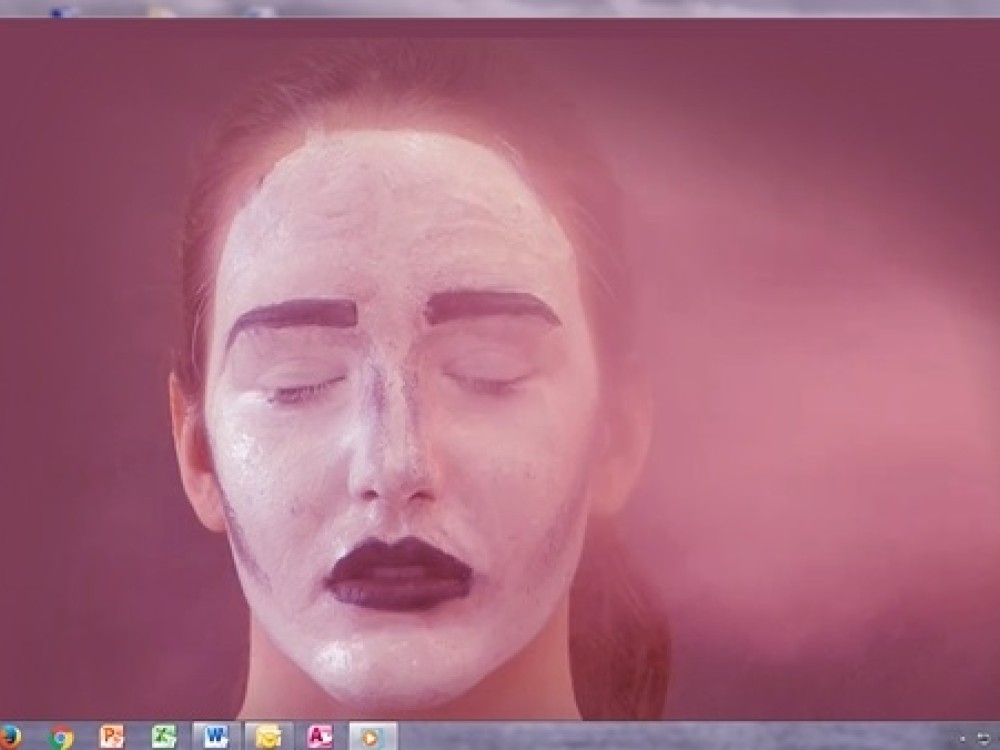Open Mozilla Firefox from the taskbar

[8, 736]
